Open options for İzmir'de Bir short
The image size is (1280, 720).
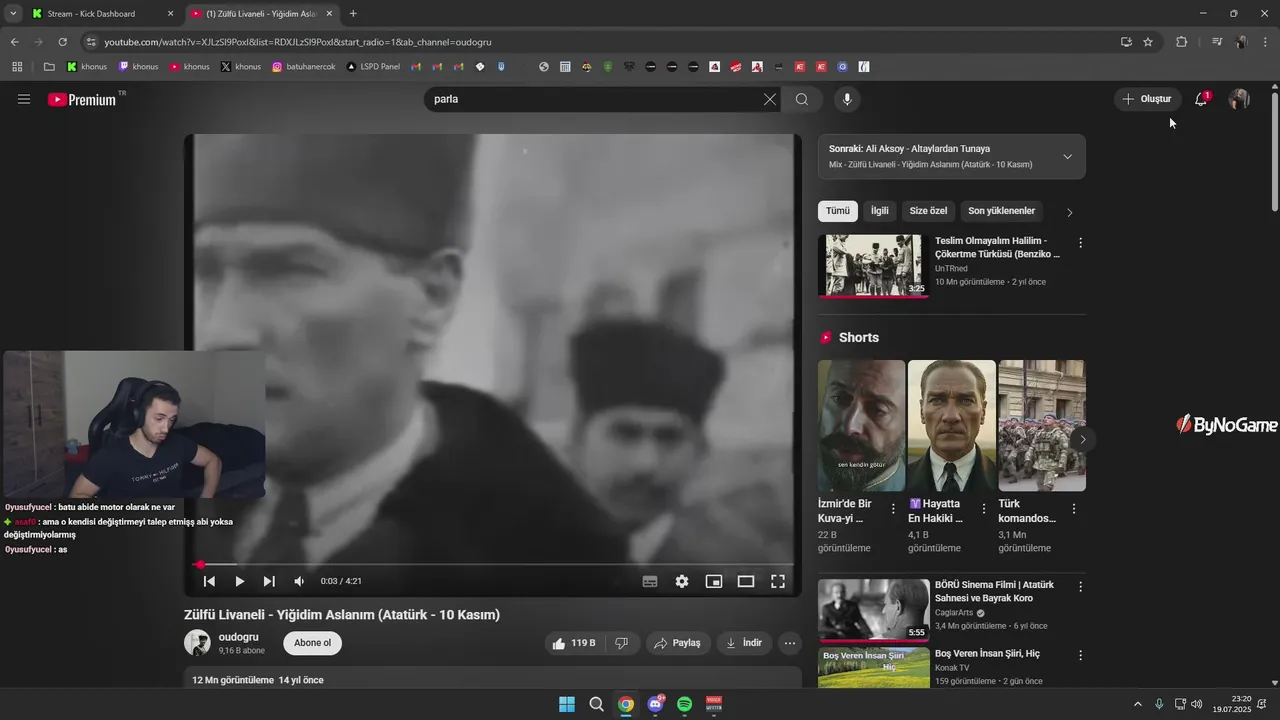pos(893,509)
